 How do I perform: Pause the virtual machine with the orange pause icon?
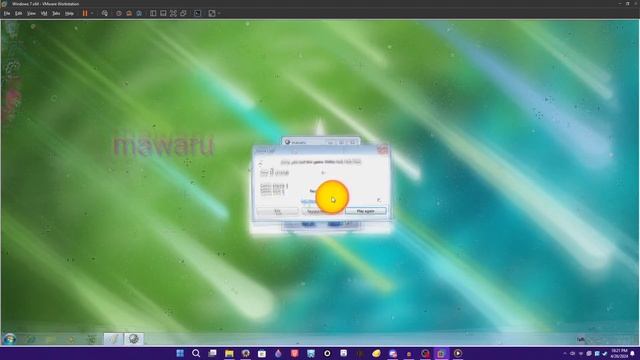(x=85, y=13)
